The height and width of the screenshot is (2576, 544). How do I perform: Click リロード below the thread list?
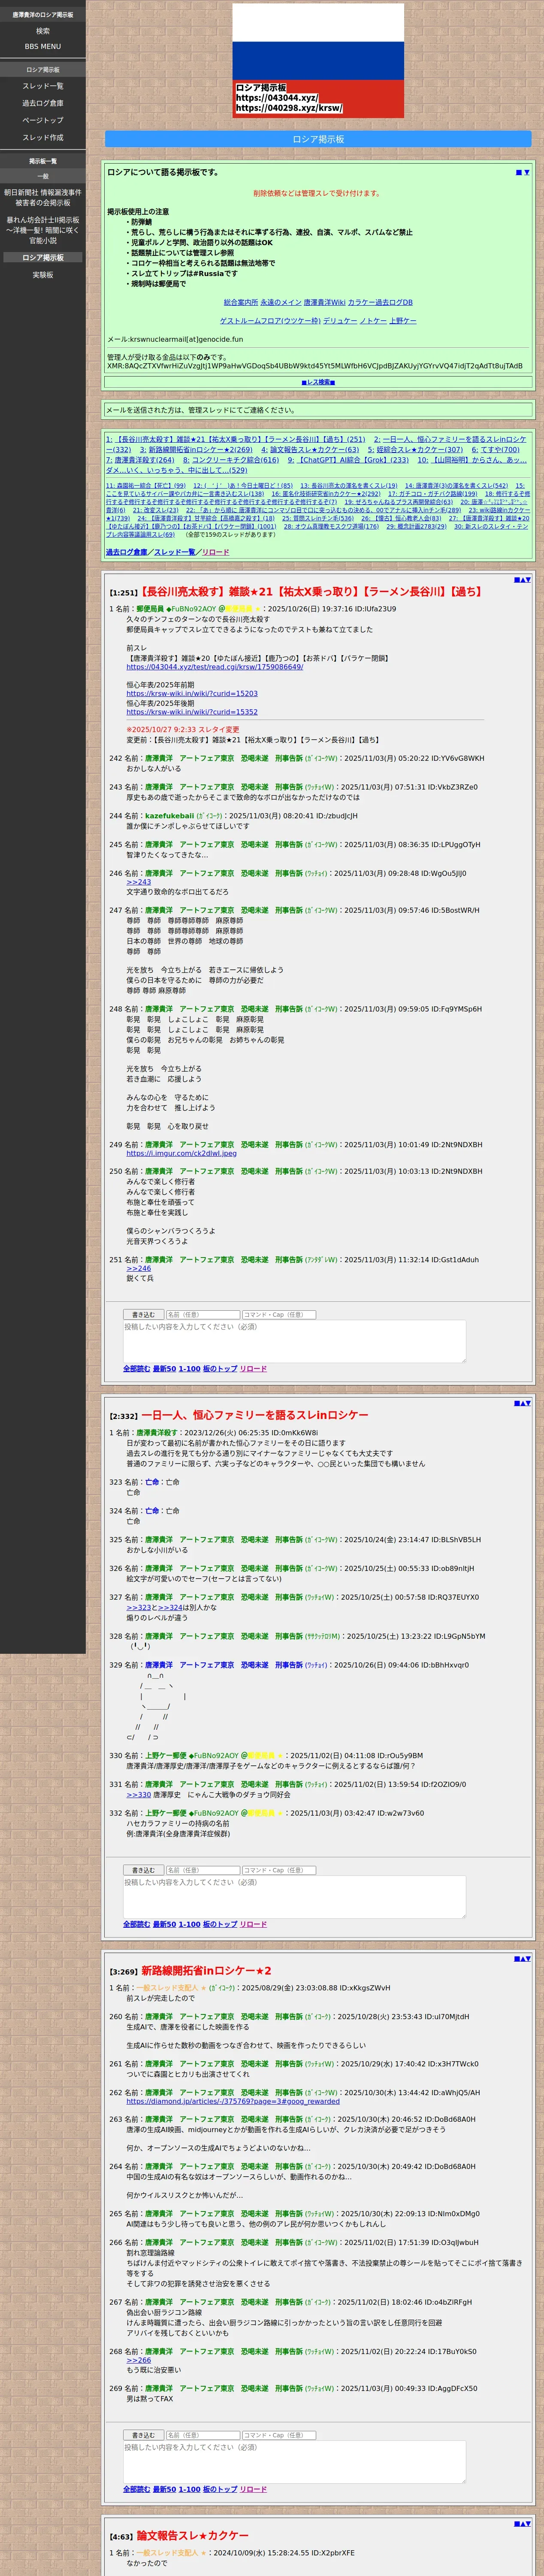pos(215,552)
